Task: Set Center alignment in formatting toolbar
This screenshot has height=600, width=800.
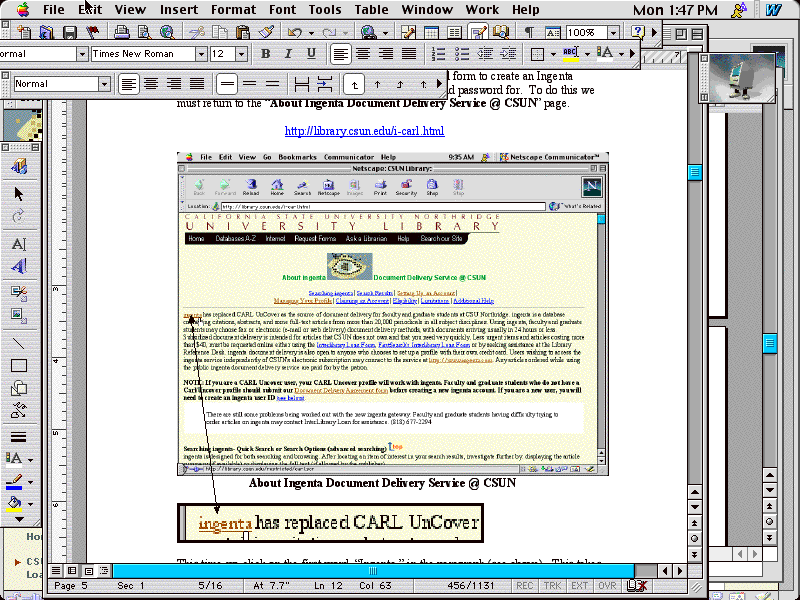Action: coord(363,54)
